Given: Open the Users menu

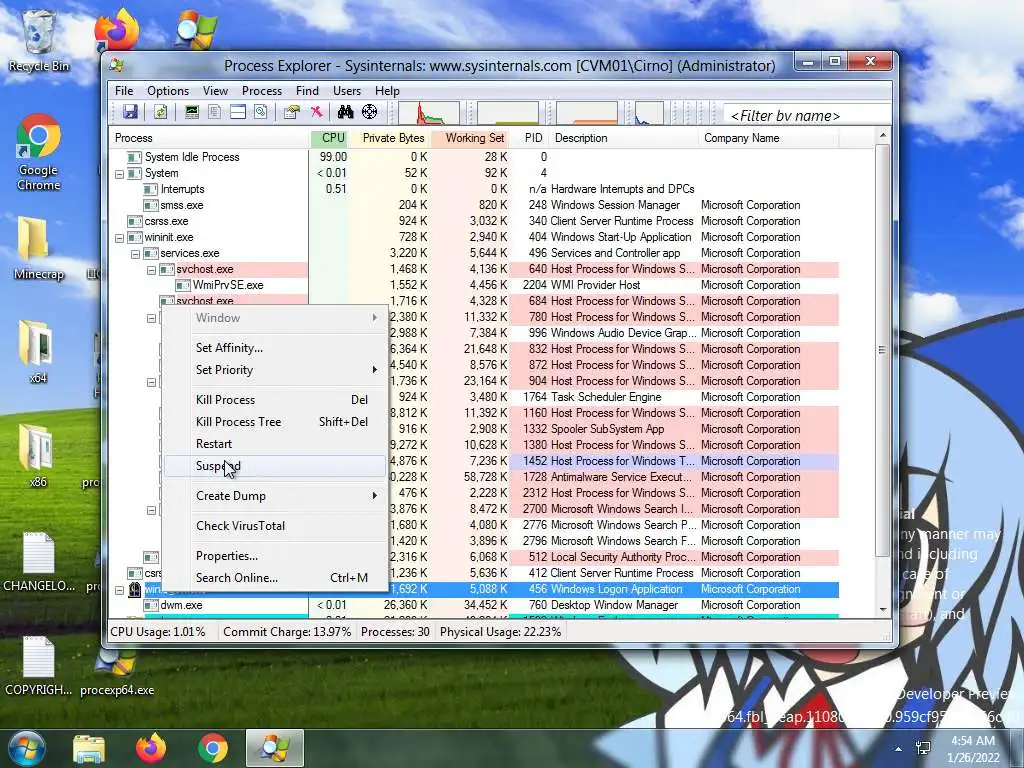Looking at the screenshot, I should pyautogui.click(x=347, y=91).
